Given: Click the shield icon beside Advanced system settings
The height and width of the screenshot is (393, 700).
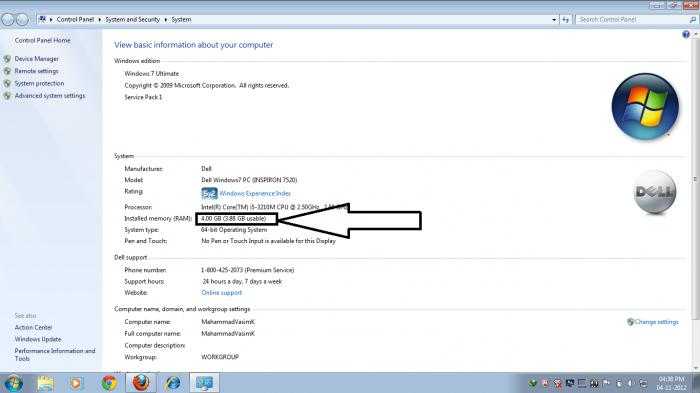Looking at the screenshot, I should [x=7, y=96].
